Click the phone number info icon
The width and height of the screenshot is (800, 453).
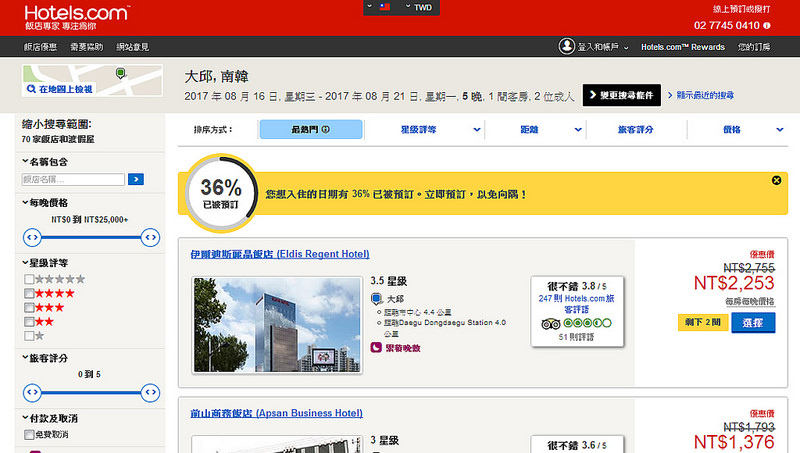[766, 26]
